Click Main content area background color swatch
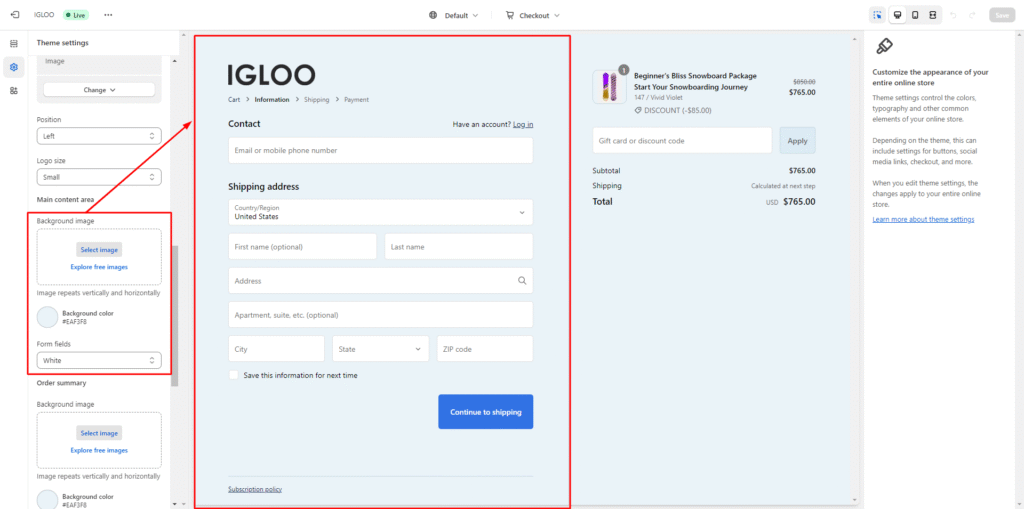Screen dimensions: 1024x509 pos(47,317)
